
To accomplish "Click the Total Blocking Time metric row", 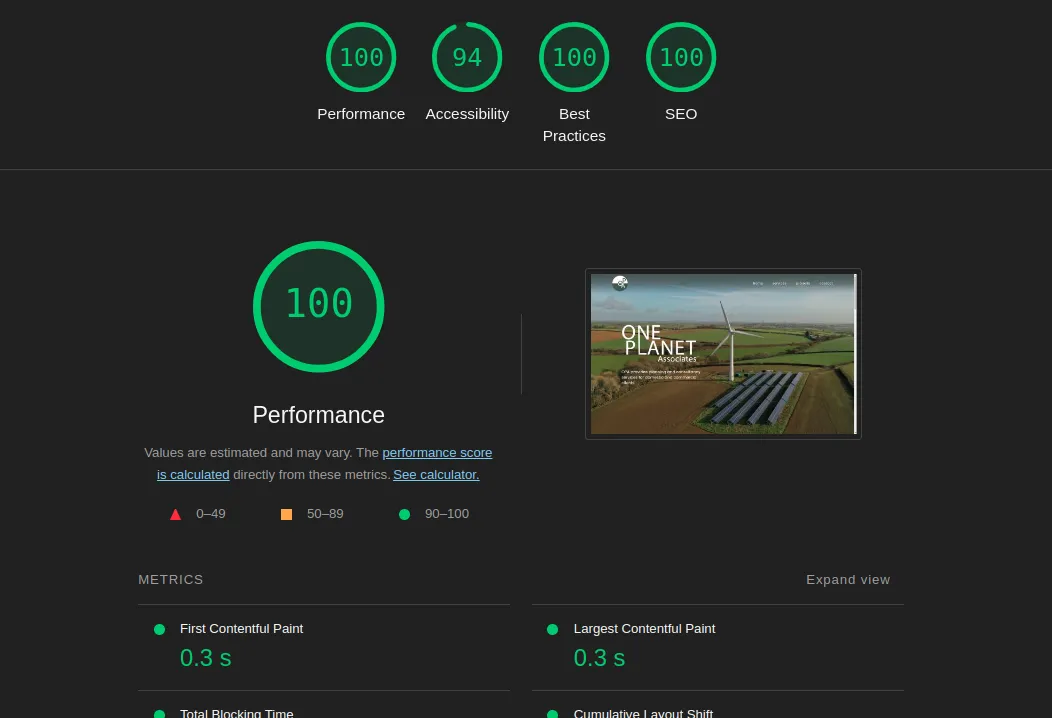I will [x=236, y=712].
